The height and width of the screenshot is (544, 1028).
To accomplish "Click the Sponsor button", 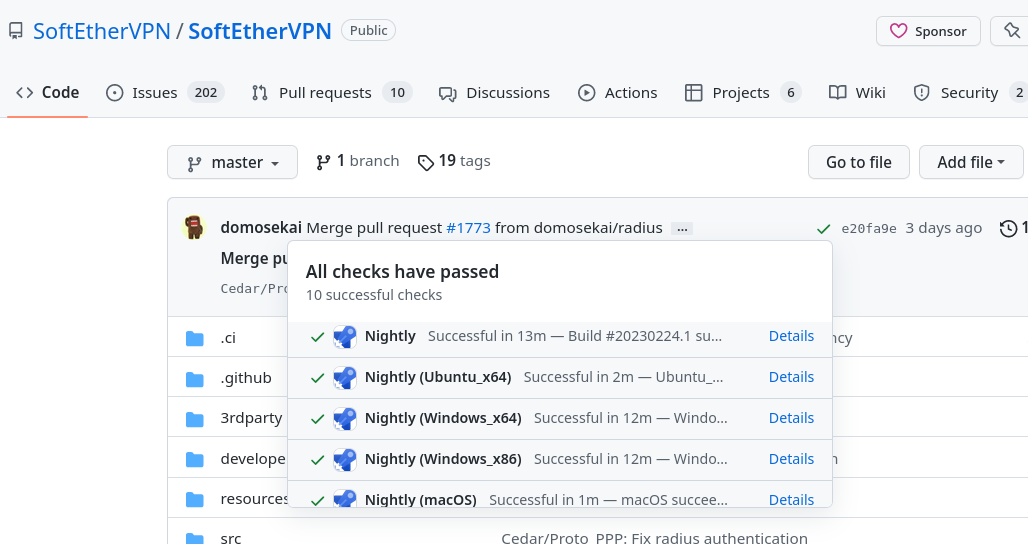I will 928,31.
